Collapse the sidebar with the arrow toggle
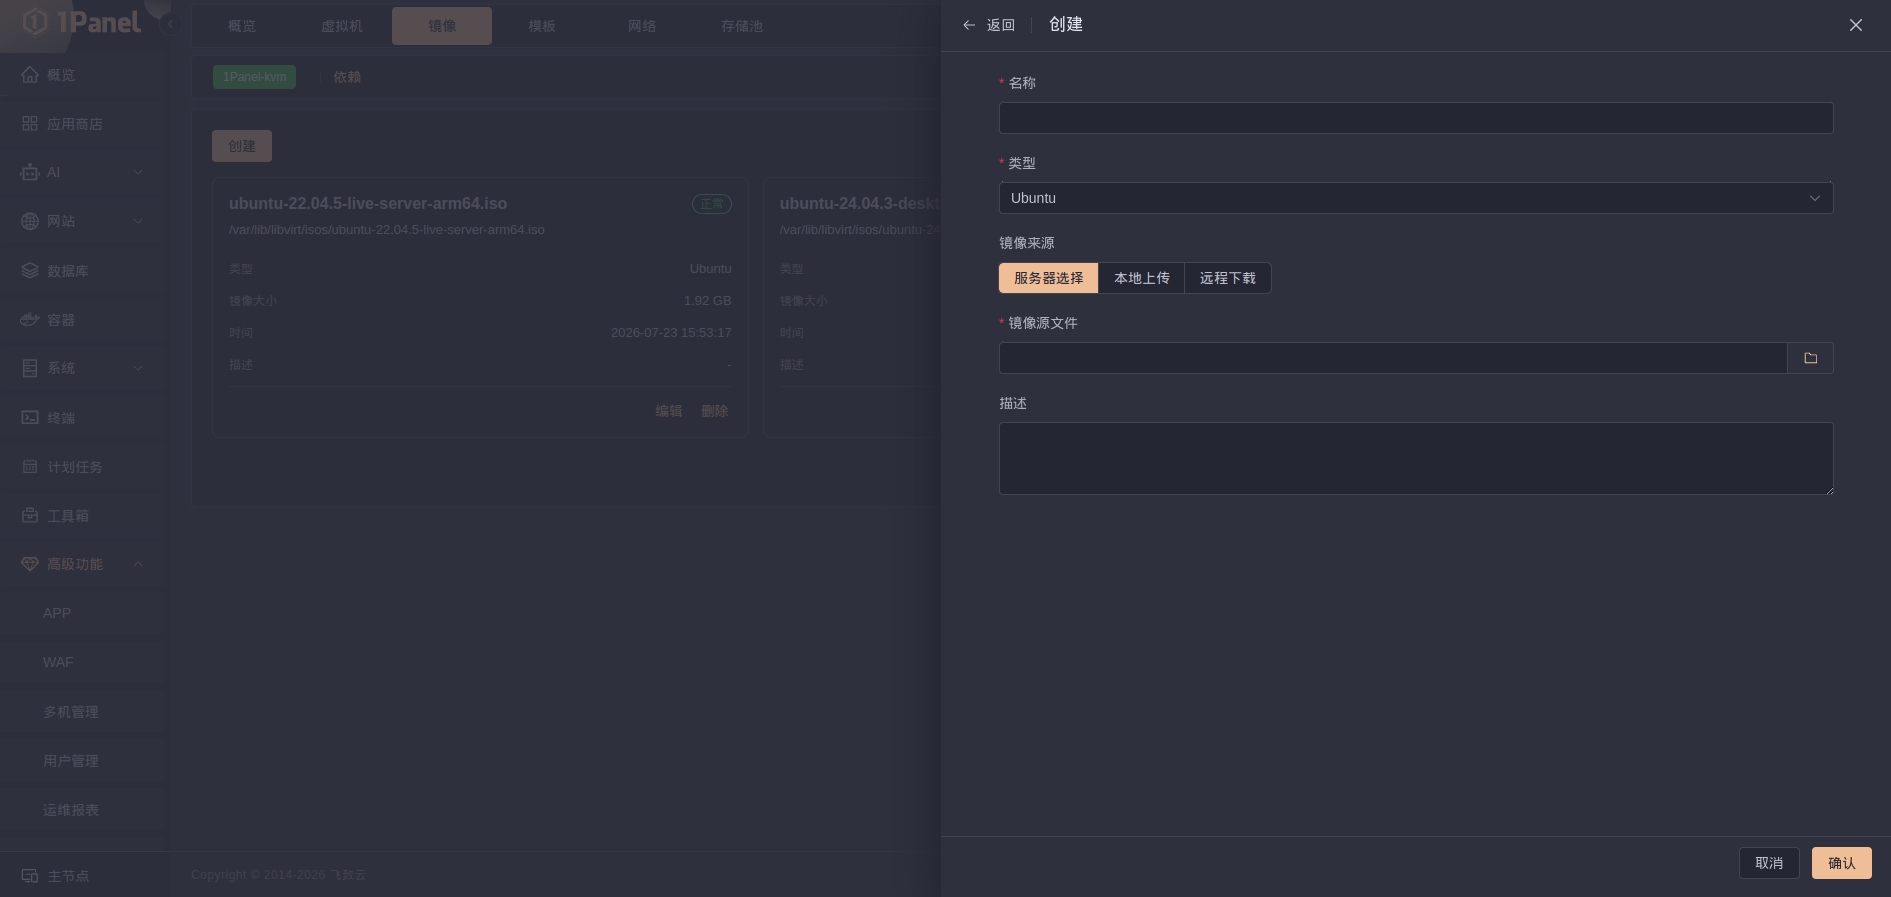Viewport: 1891px width, 897px height. (170, 25)
